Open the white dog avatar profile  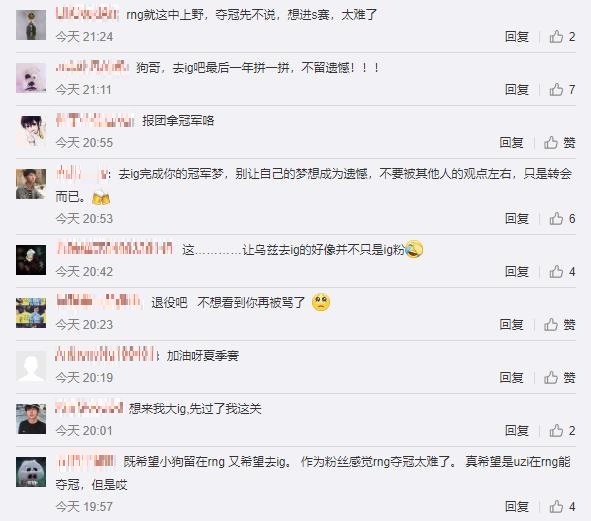click(x=31, y=78)
